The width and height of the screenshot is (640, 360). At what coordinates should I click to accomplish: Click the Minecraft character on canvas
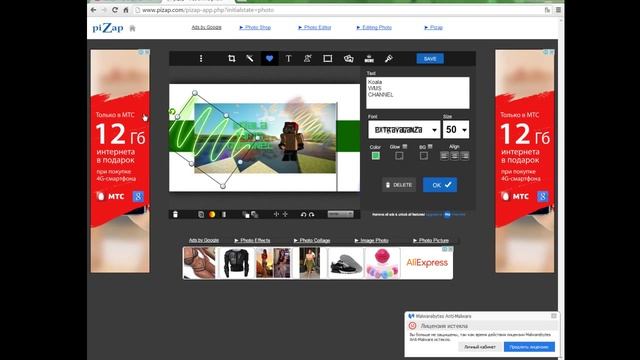291,141
